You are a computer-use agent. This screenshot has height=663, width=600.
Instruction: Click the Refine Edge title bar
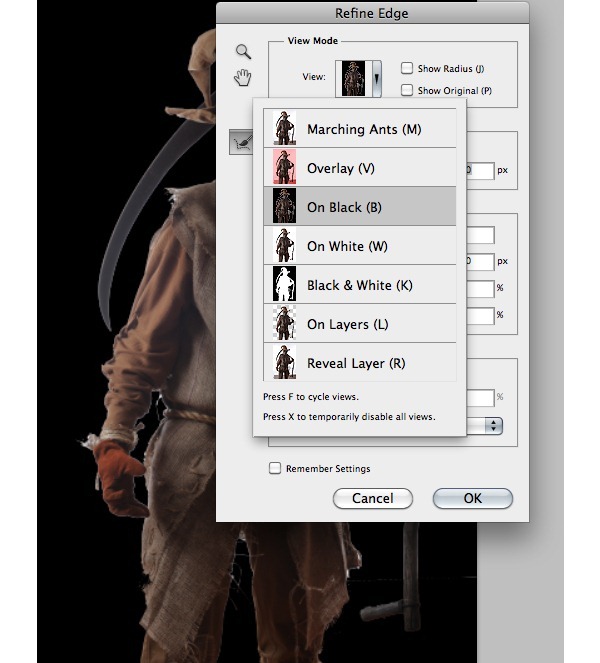tap(372, 13)
